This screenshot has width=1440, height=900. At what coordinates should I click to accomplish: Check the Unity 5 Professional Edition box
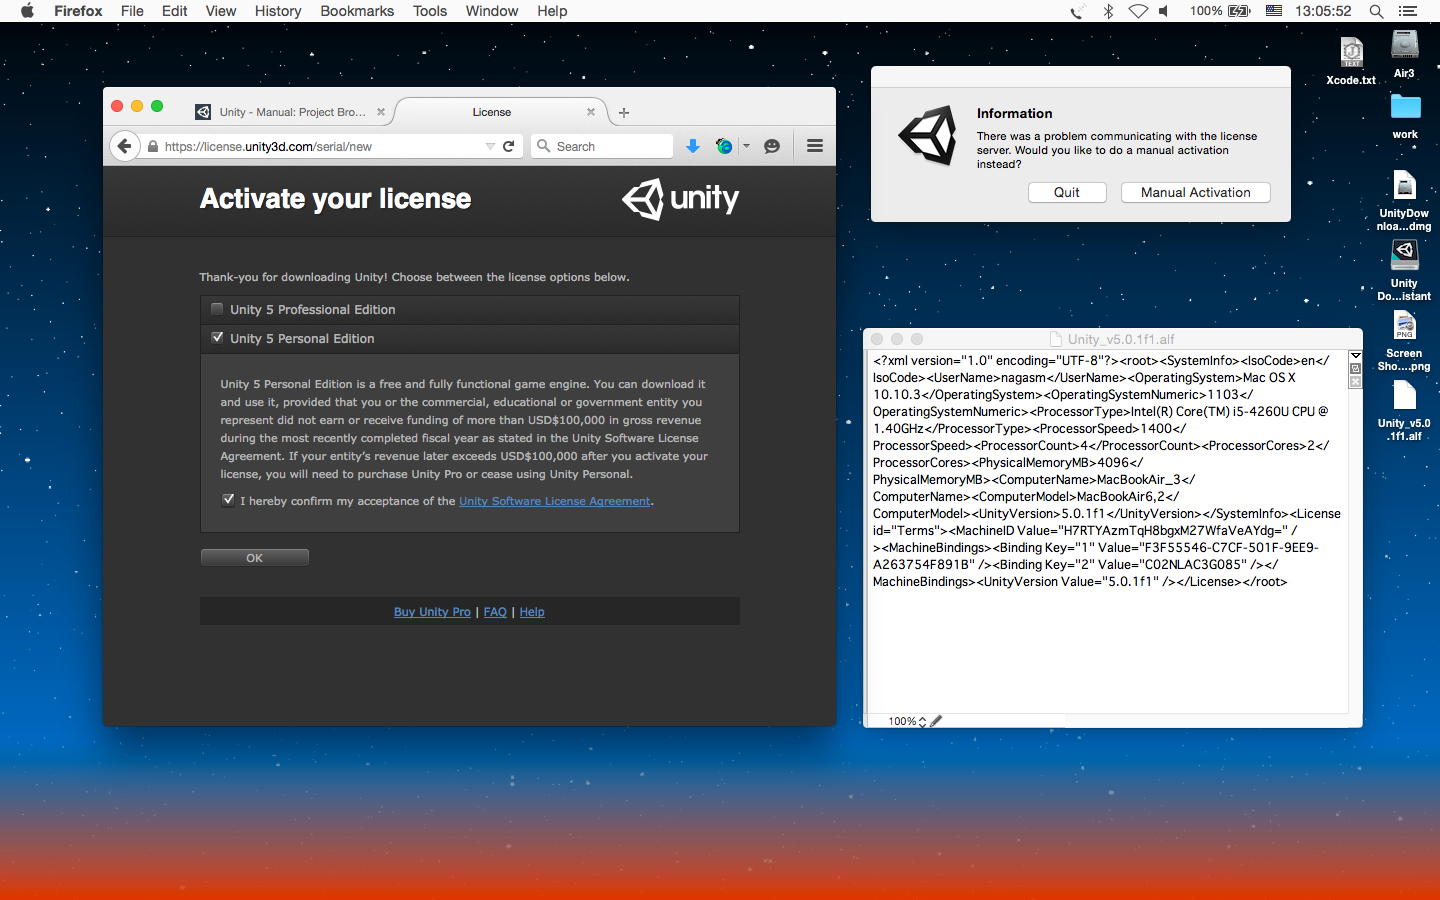click(x=217, y=309)
